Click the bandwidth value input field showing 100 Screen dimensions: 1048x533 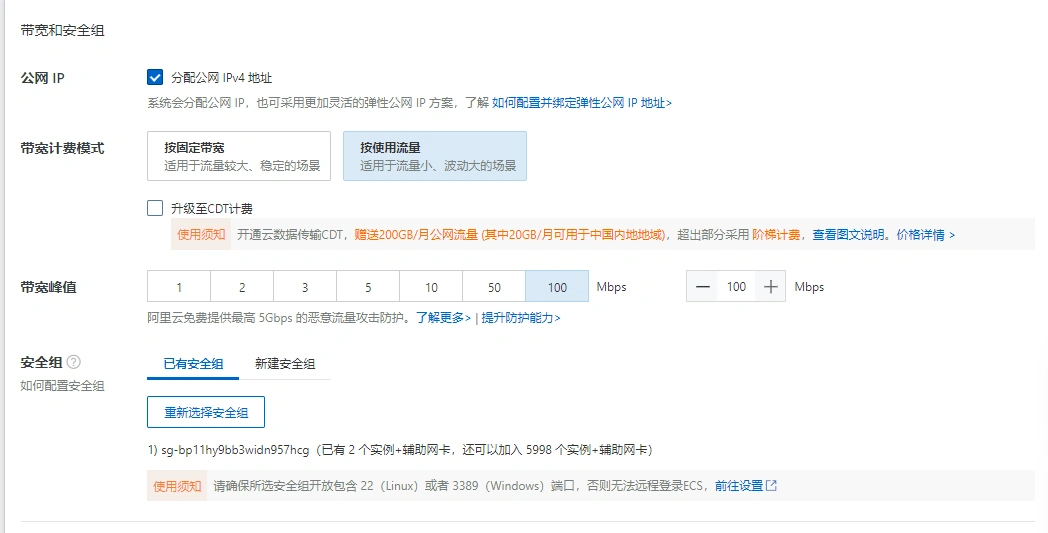(737, 287)
